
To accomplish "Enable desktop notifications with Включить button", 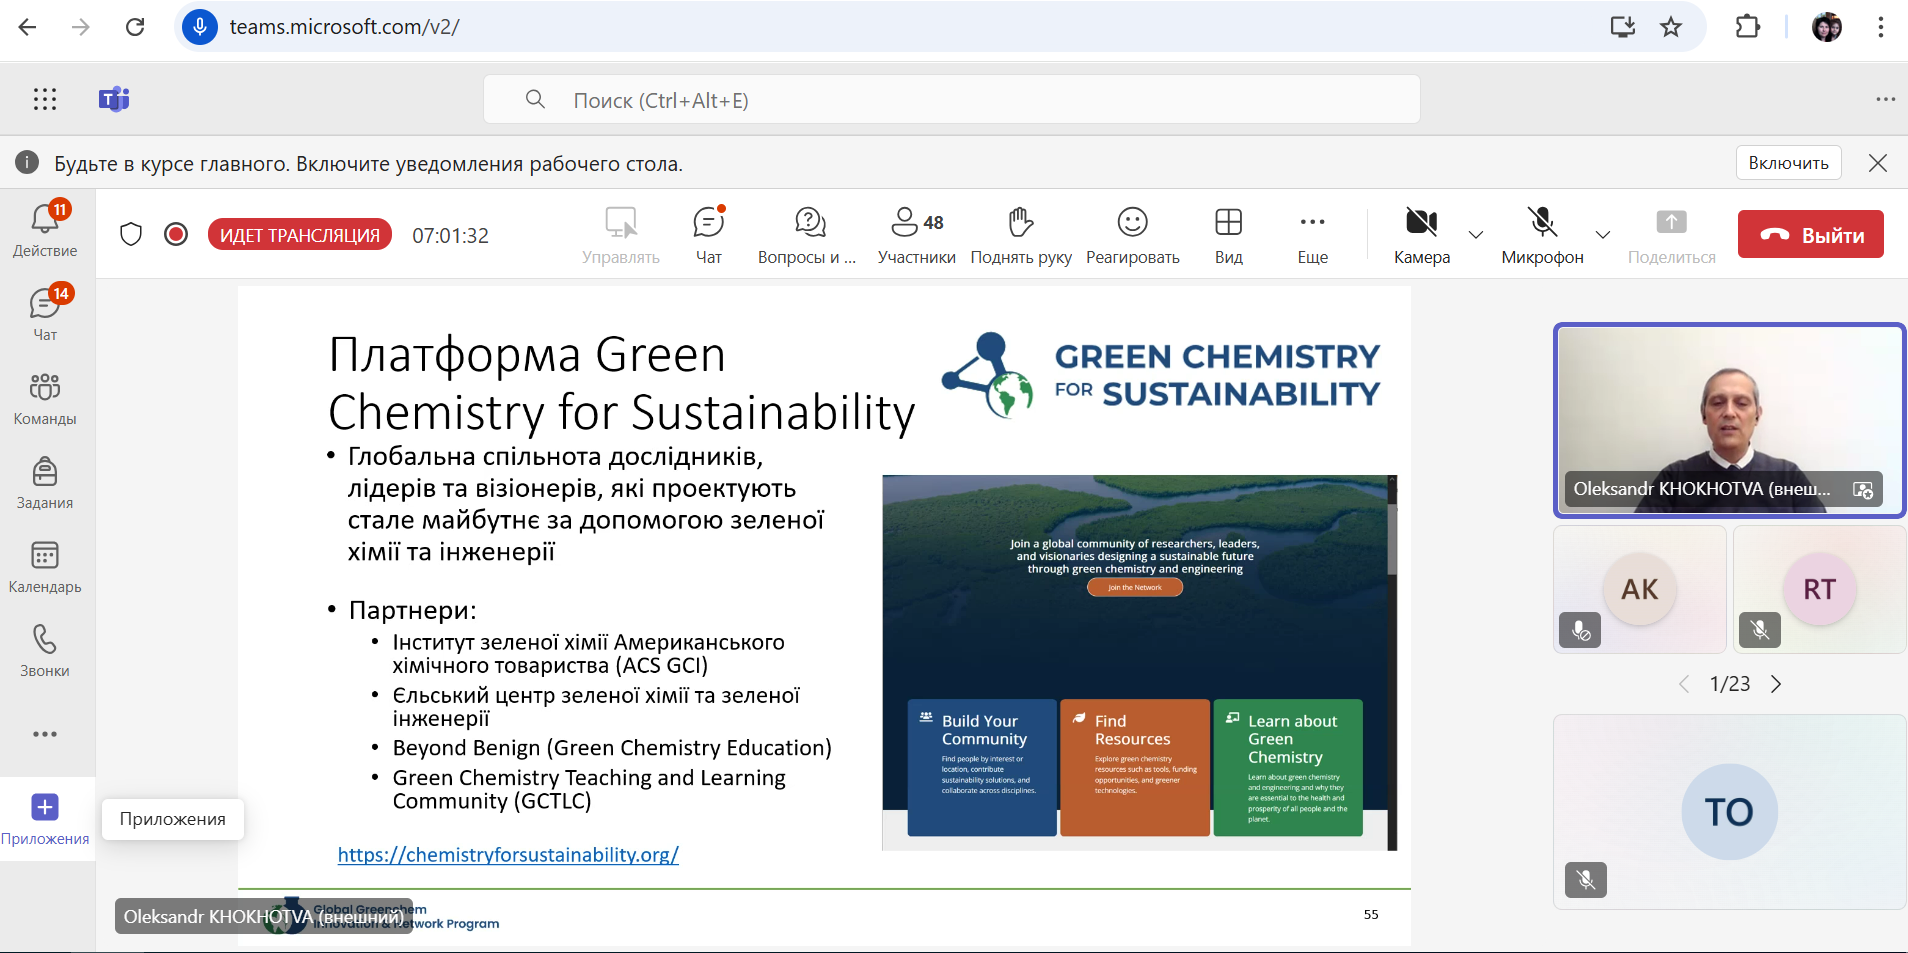I will coord(1788,163).
